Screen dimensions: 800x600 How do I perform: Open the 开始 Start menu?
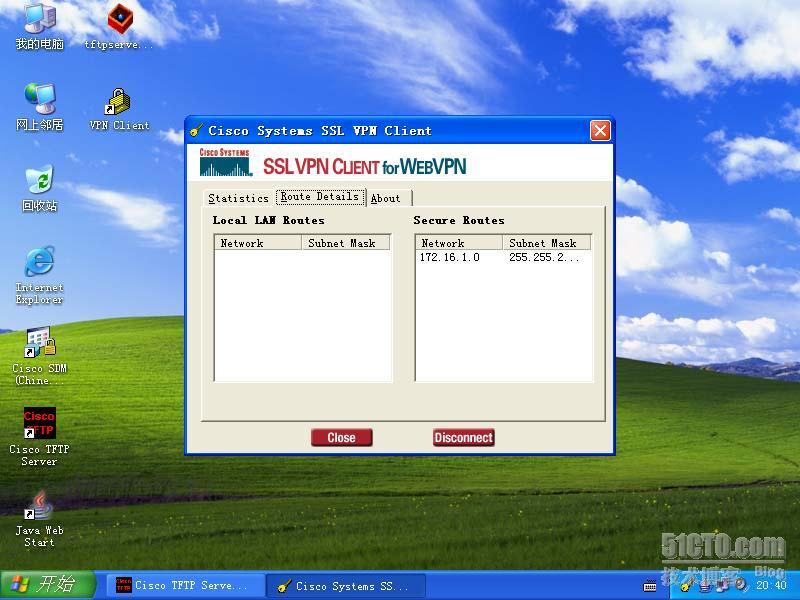tap(48, 585)
